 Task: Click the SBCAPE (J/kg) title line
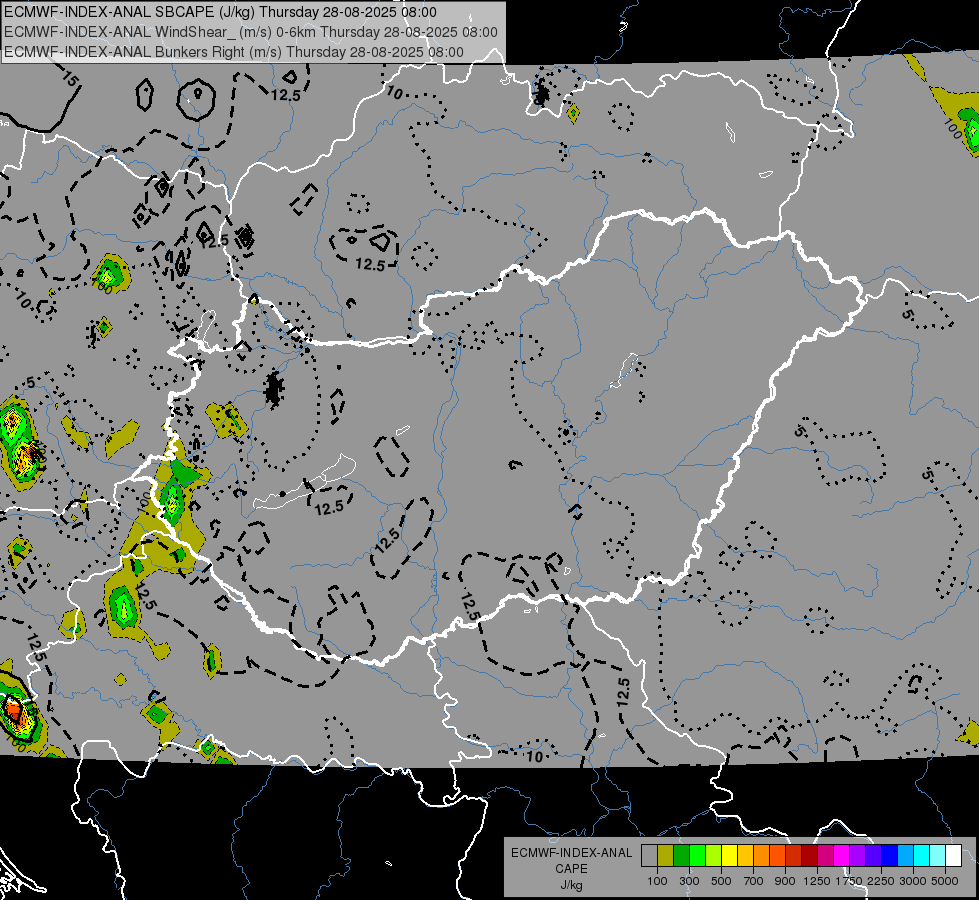(x=220, y=12)
